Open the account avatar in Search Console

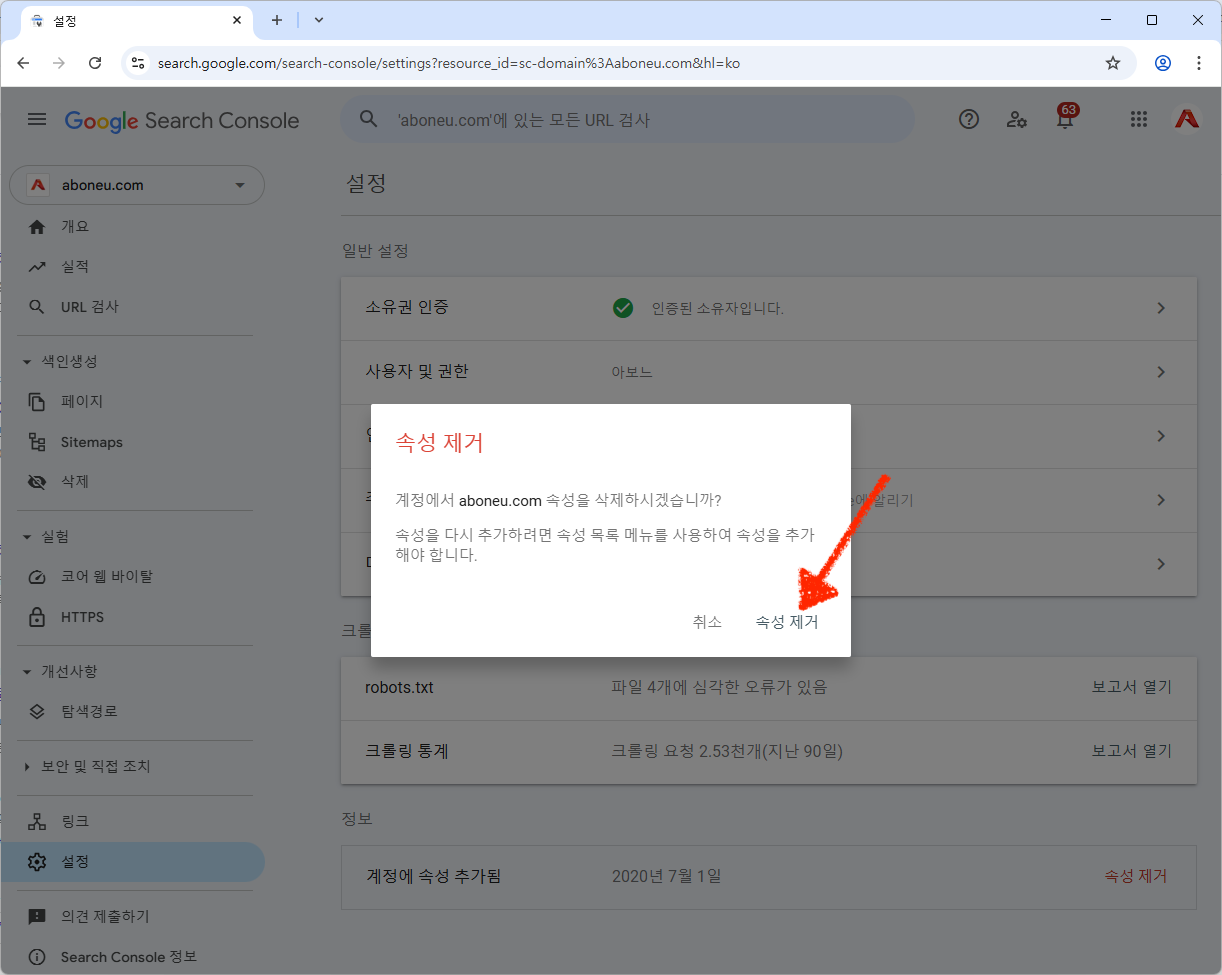[x=1187, y=120]
